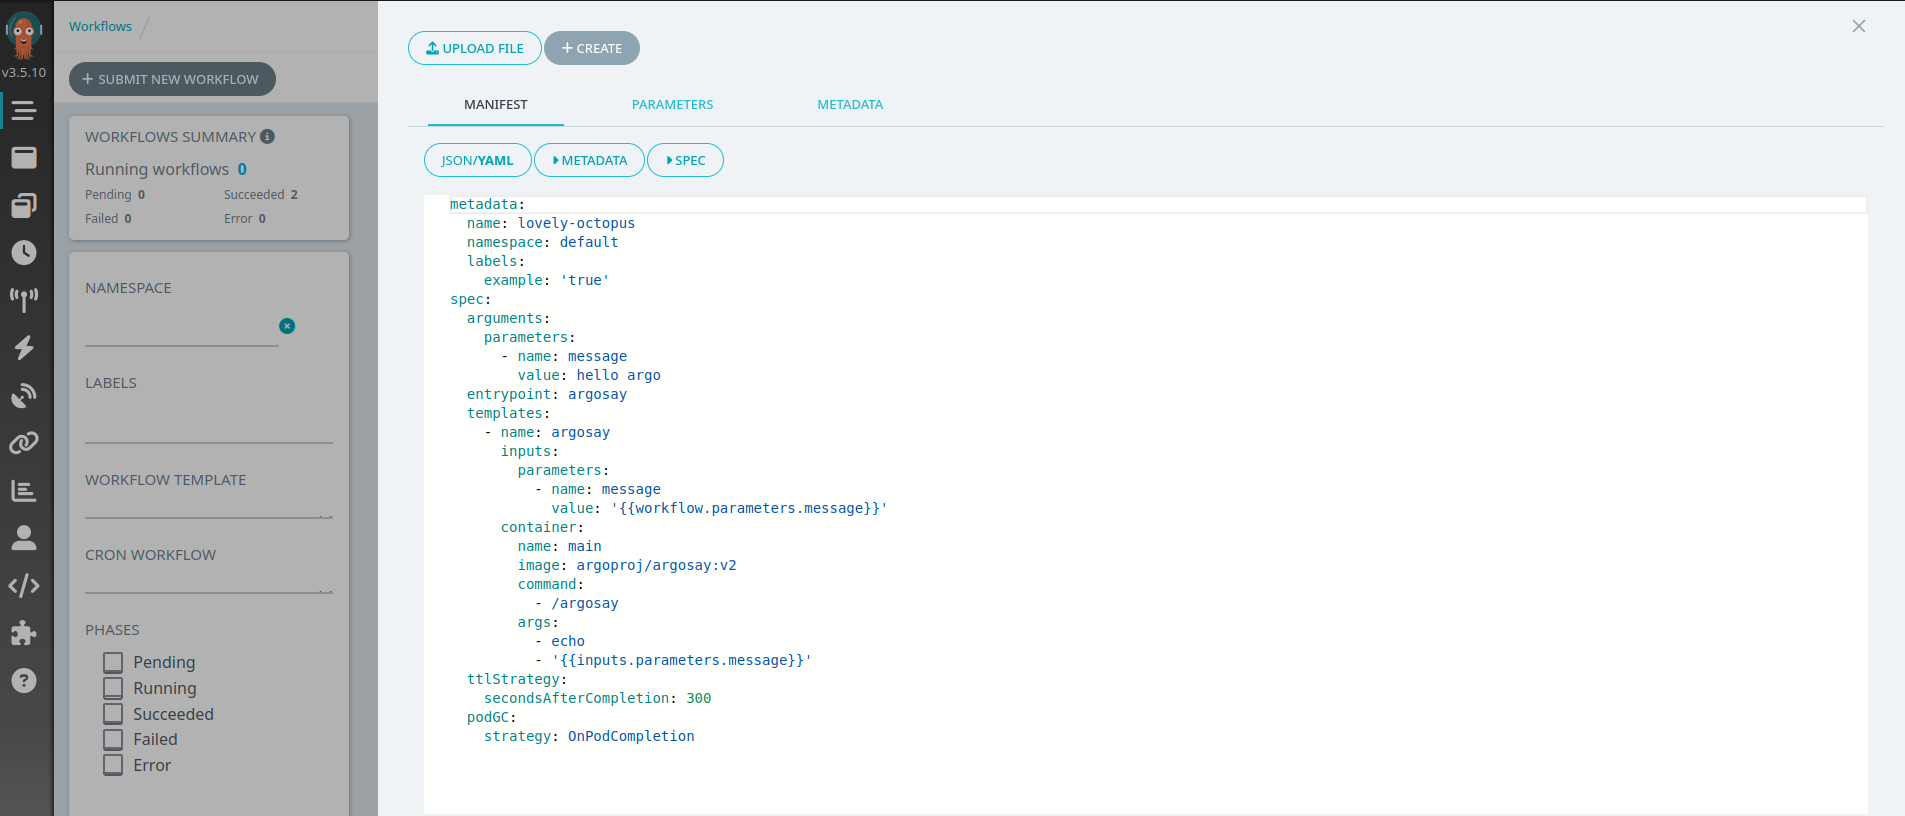Toggle the JSON/YAML format button
Screen dimensions: 1905x816
point(477,160)
